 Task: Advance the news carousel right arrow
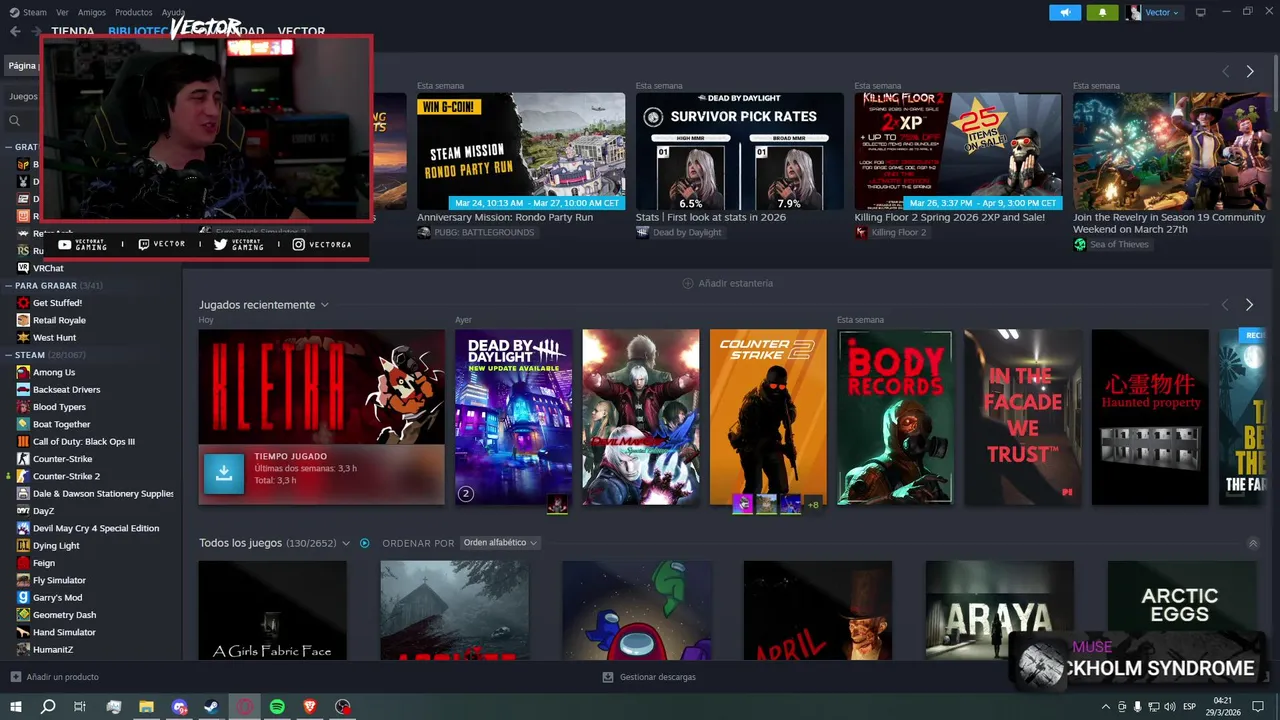pos(1249,72)
